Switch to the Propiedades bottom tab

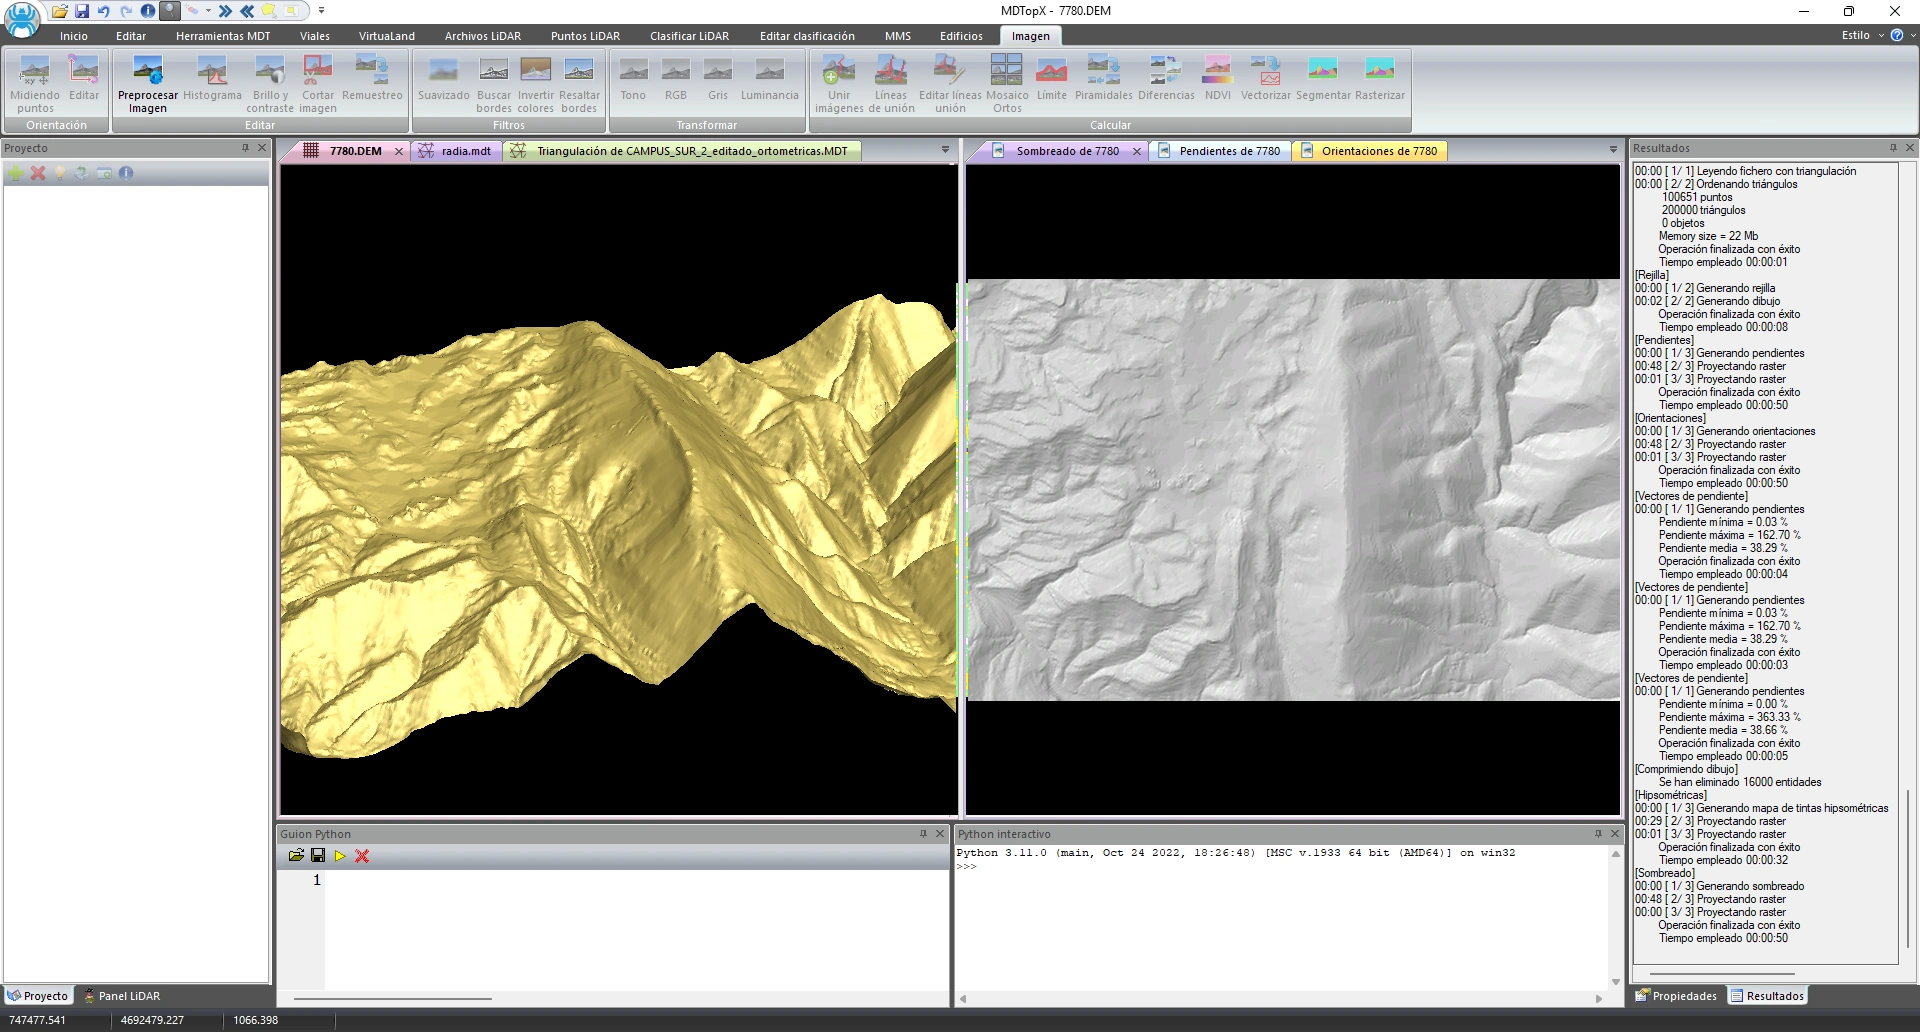pyautogui.click(x=1676, y=996)
